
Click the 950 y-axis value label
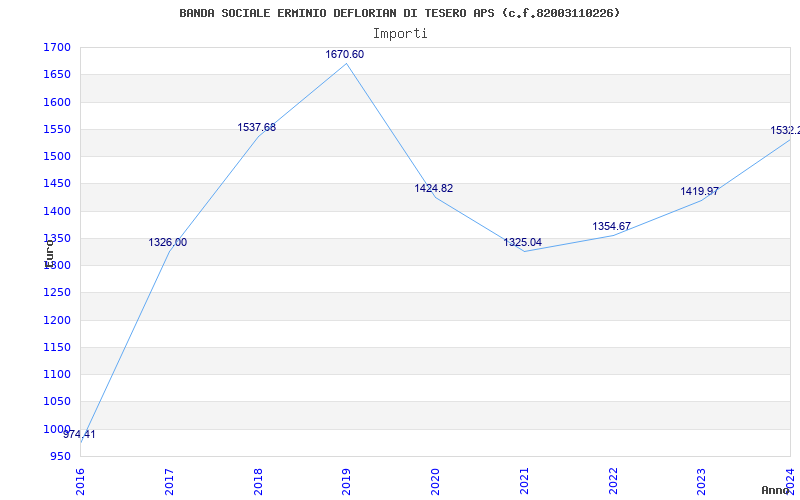[x=61, y=456]
